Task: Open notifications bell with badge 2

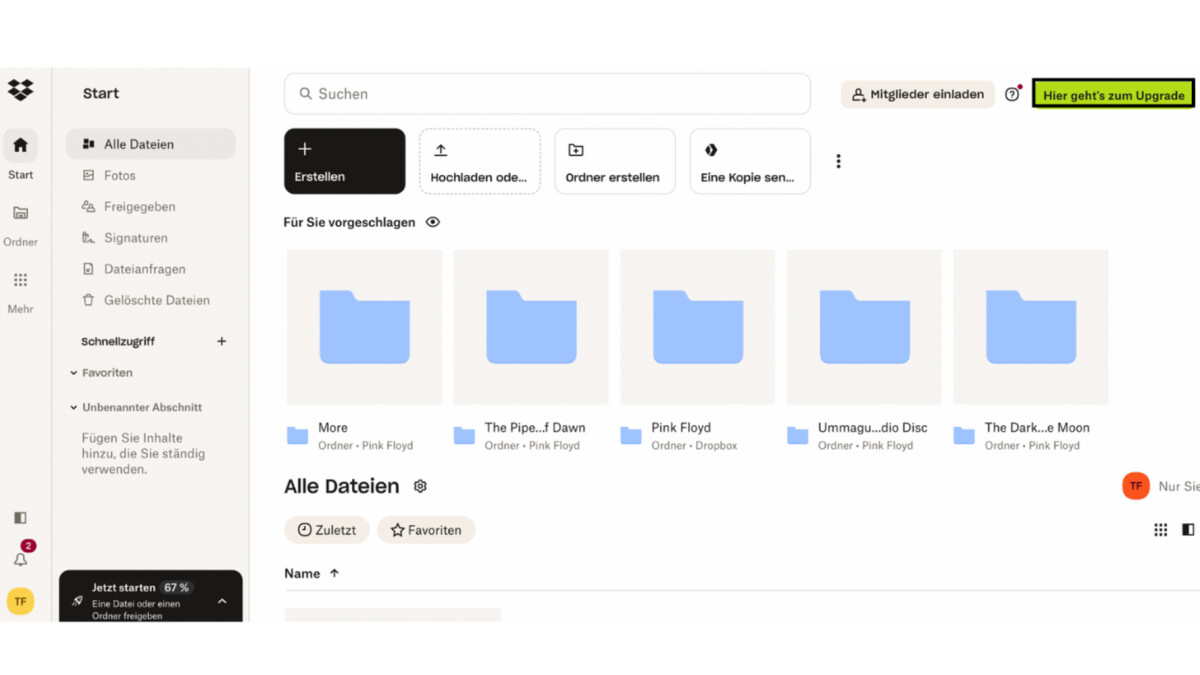Action: coord(20,558)
